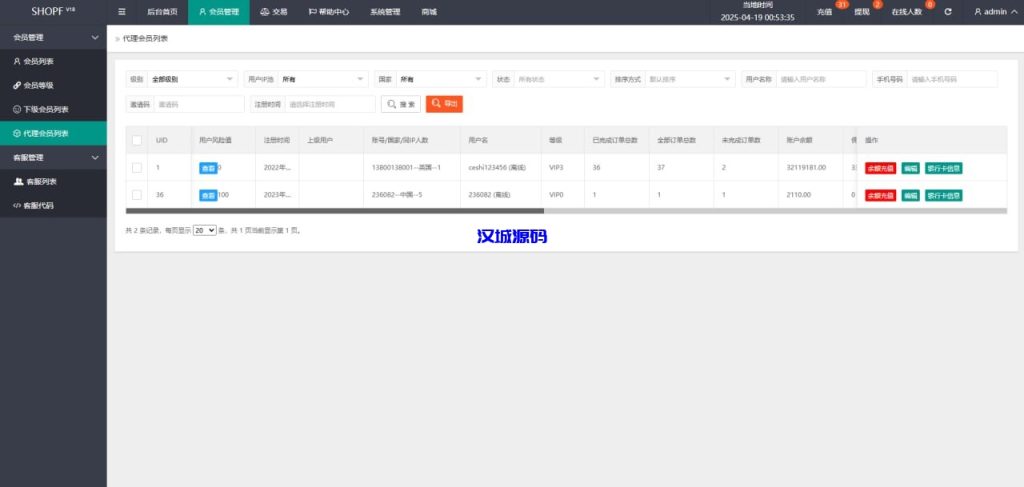Click 余额充值 button for UID 1
Screen dimensions: 1024x487
point(880,168)
